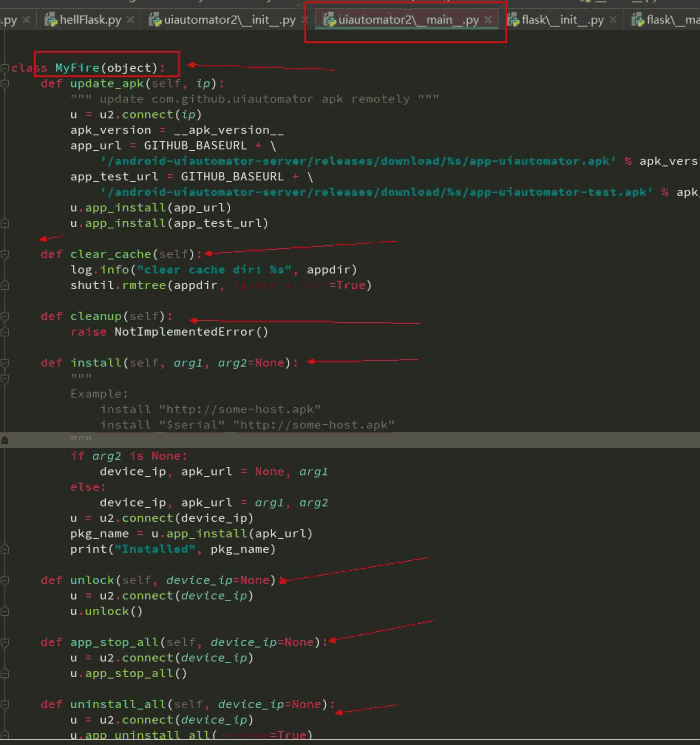
Task: Click the cleanup method name
Action: [96, 316]
